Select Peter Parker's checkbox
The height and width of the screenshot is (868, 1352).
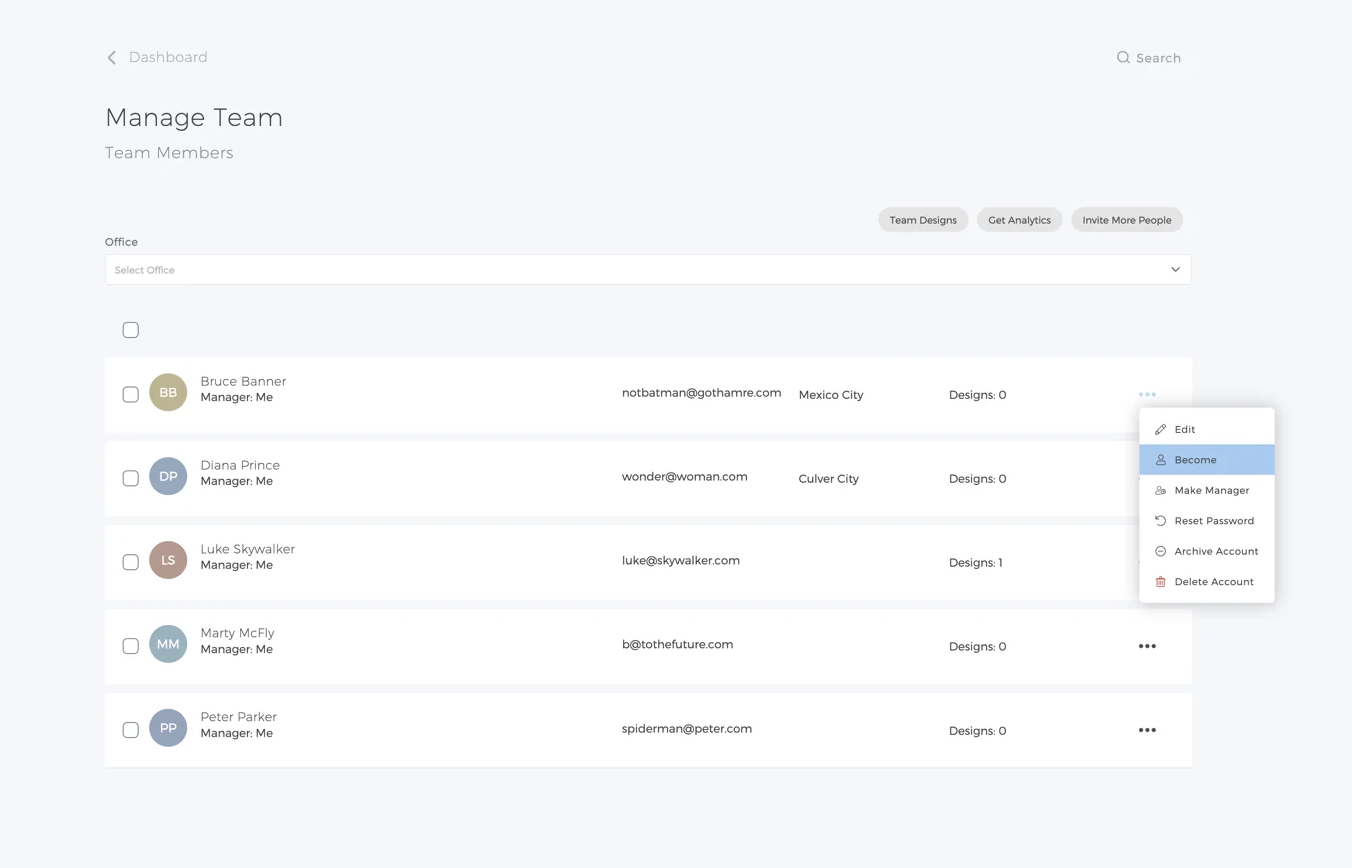(131, 730)
